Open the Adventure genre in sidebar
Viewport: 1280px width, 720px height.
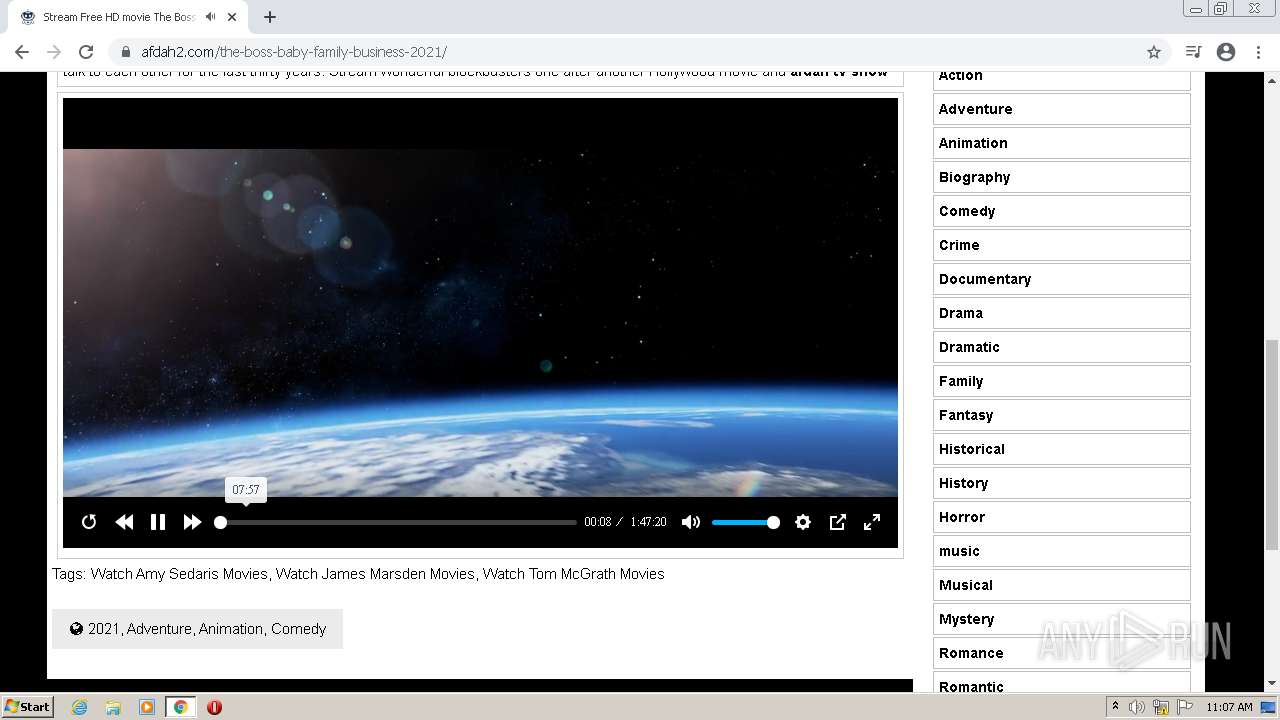pos(1062,109)
